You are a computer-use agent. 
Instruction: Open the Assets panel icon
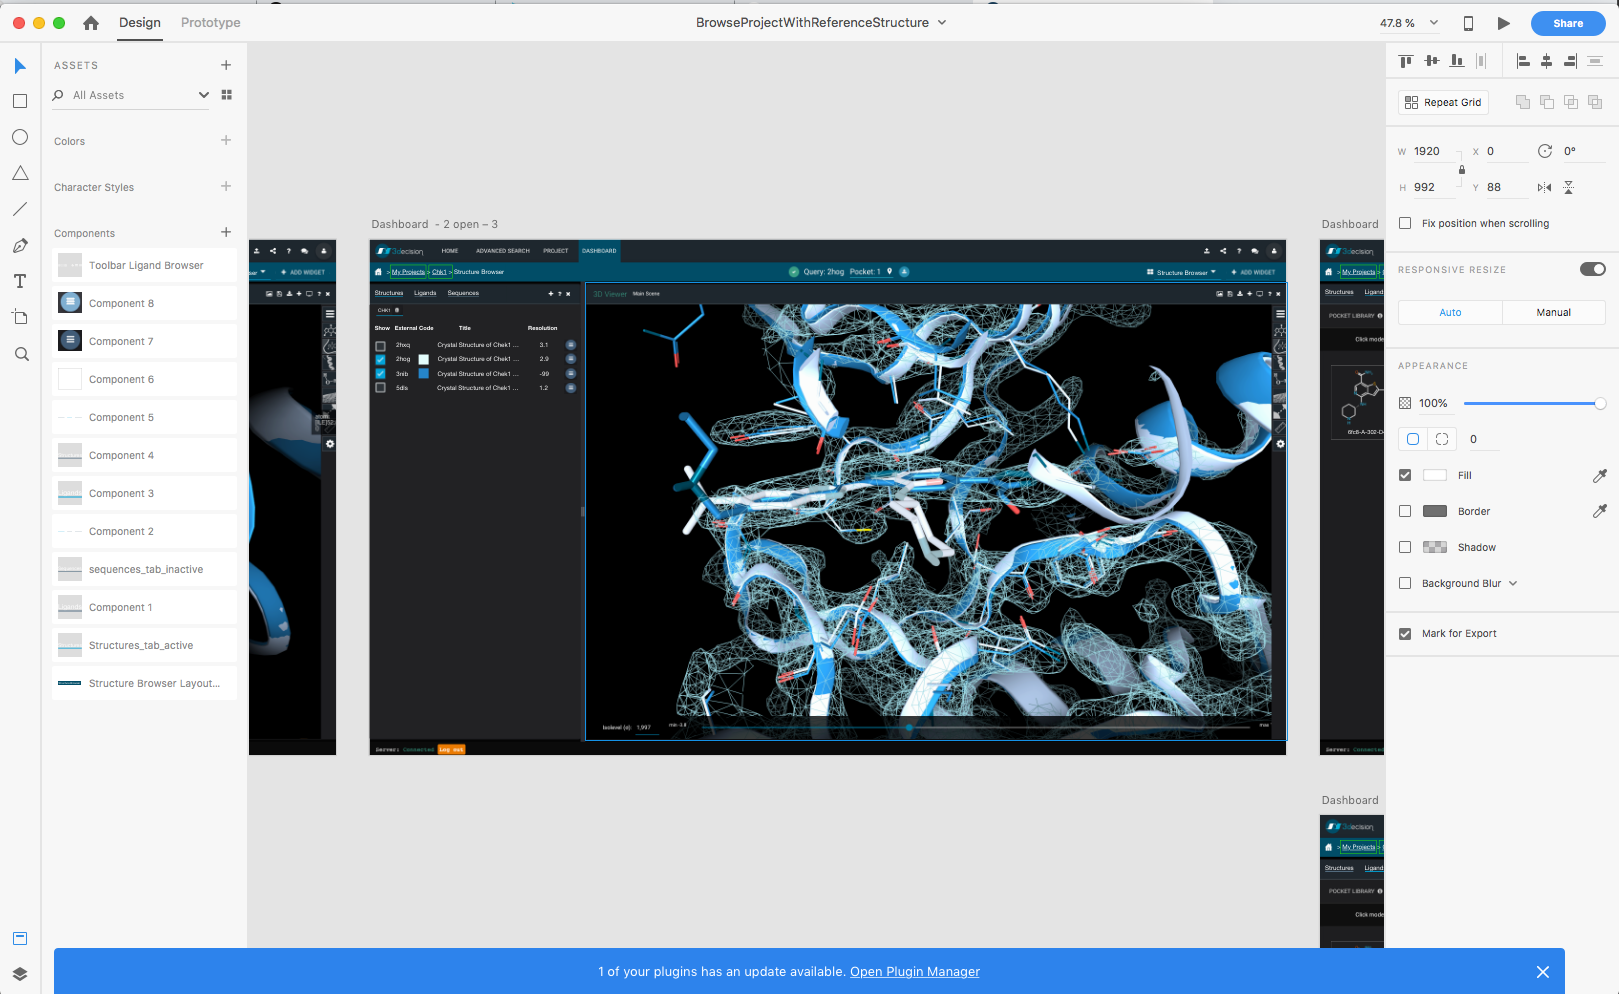tap(20, 938)
